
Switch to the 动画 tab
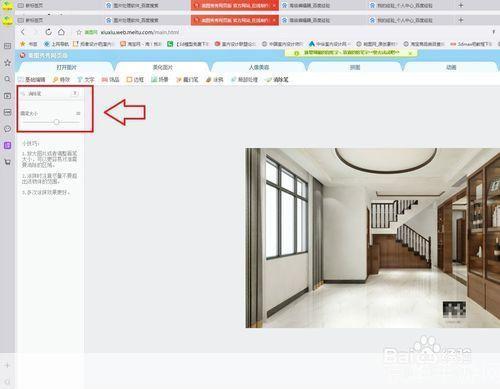point(451,67)
